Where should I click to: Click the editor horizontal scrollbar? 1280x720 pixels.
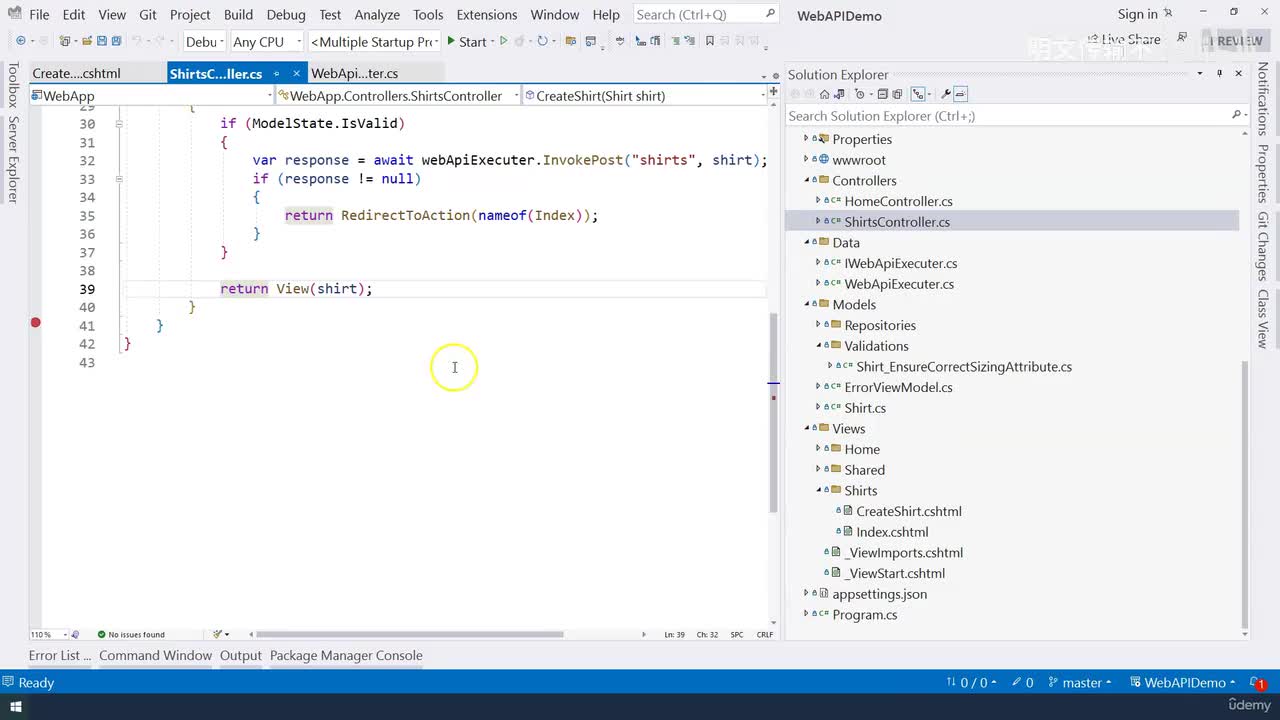pos(410,634)
